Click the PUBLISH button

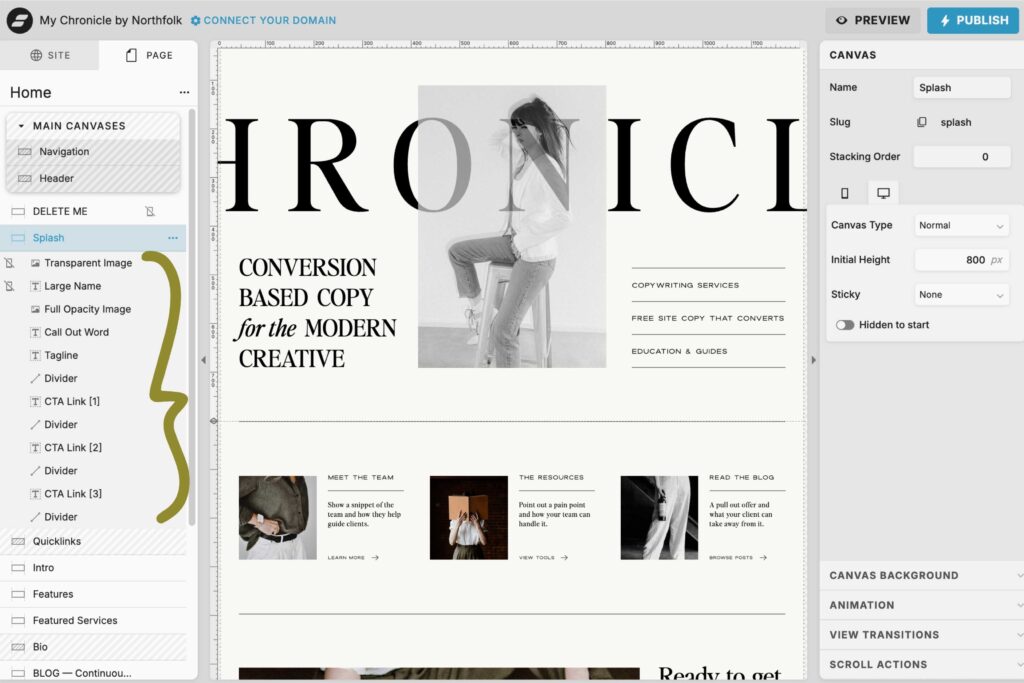click(971, 20)
